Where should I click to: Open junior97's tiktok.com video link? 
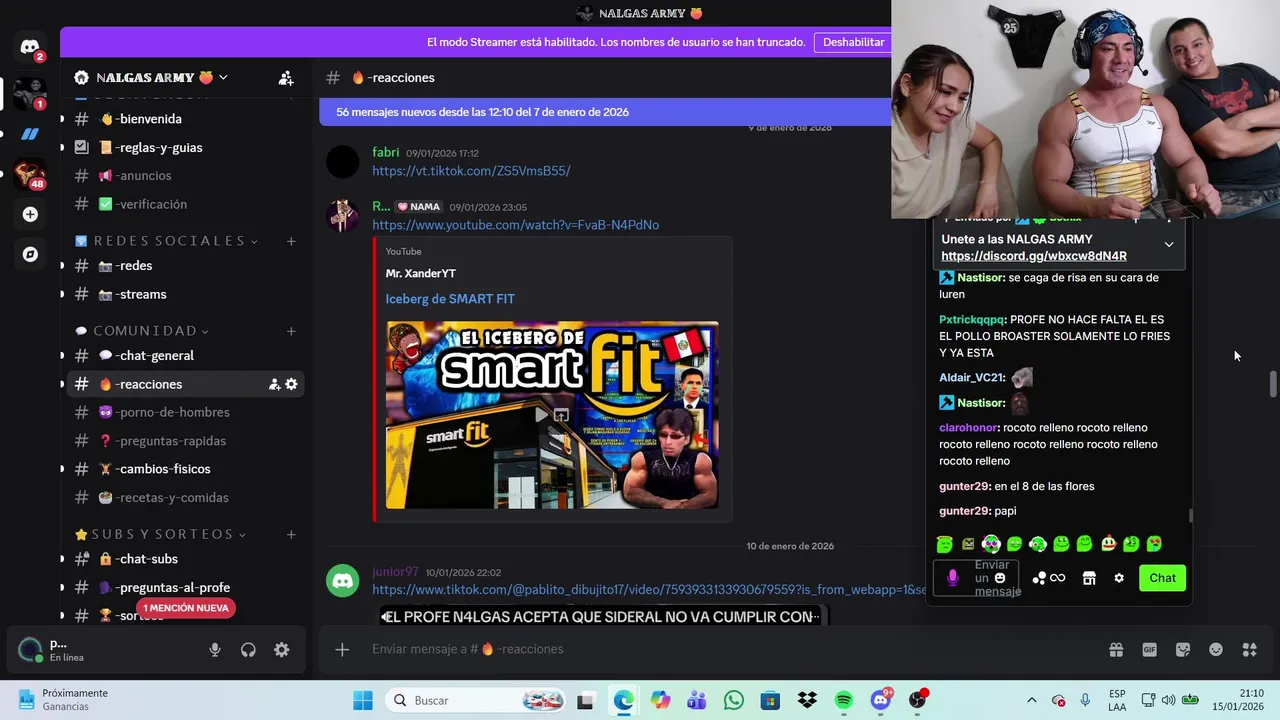point(649,590)
